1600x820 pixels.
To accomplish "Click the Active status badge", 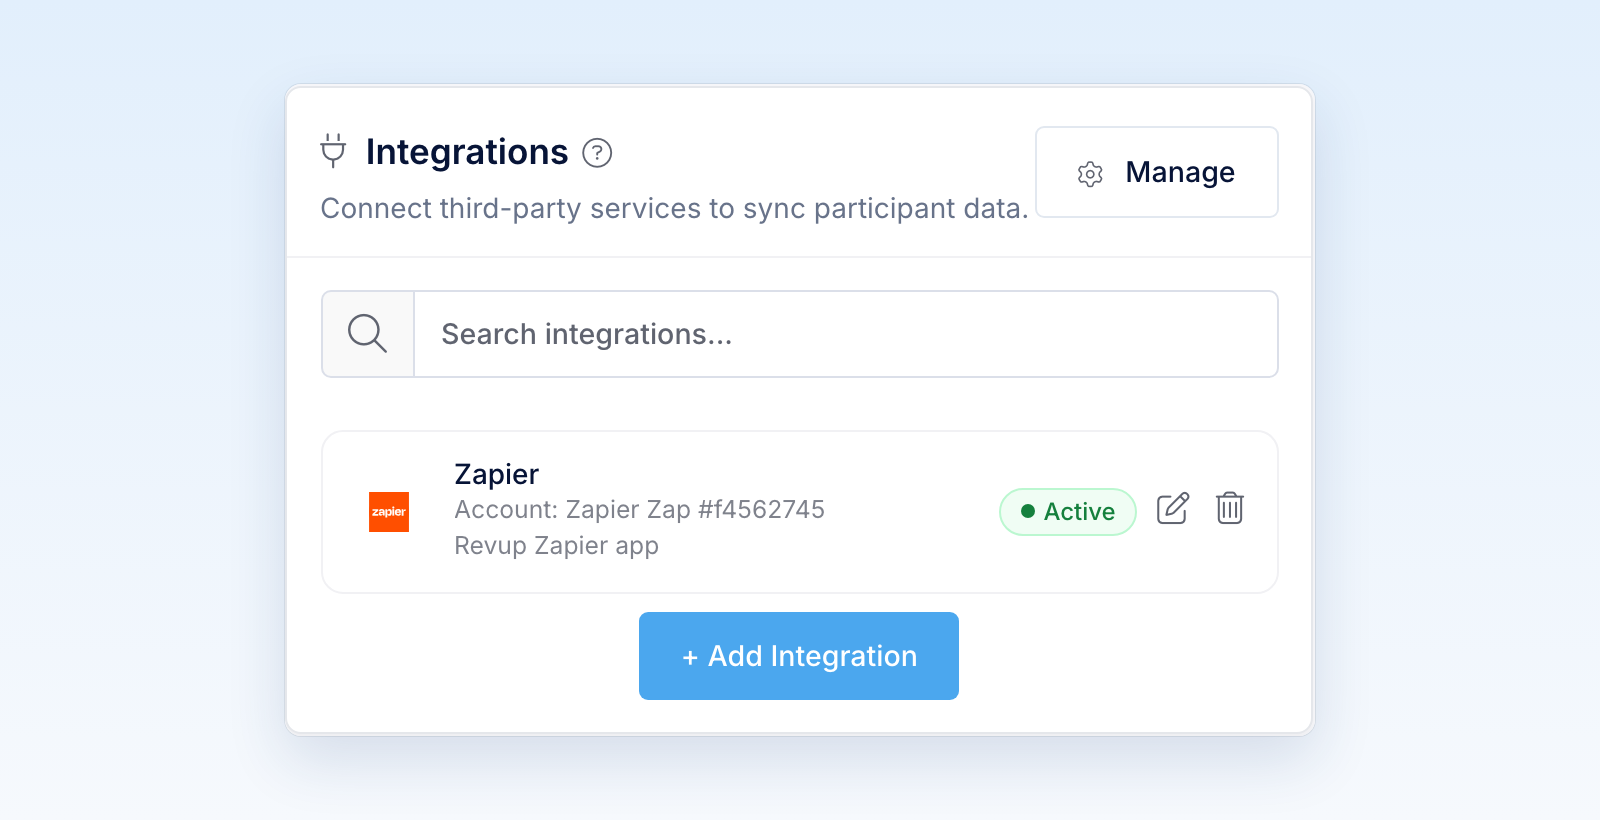I will click(x=1068, y=512).
